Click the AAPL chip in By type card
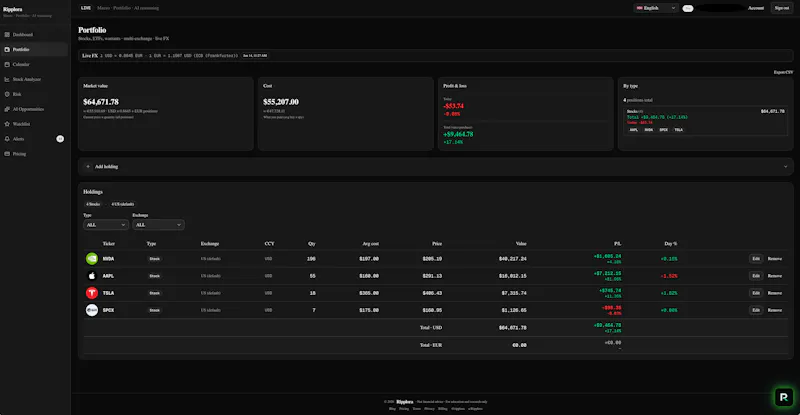800x415 pixels. tap(633, 130)
